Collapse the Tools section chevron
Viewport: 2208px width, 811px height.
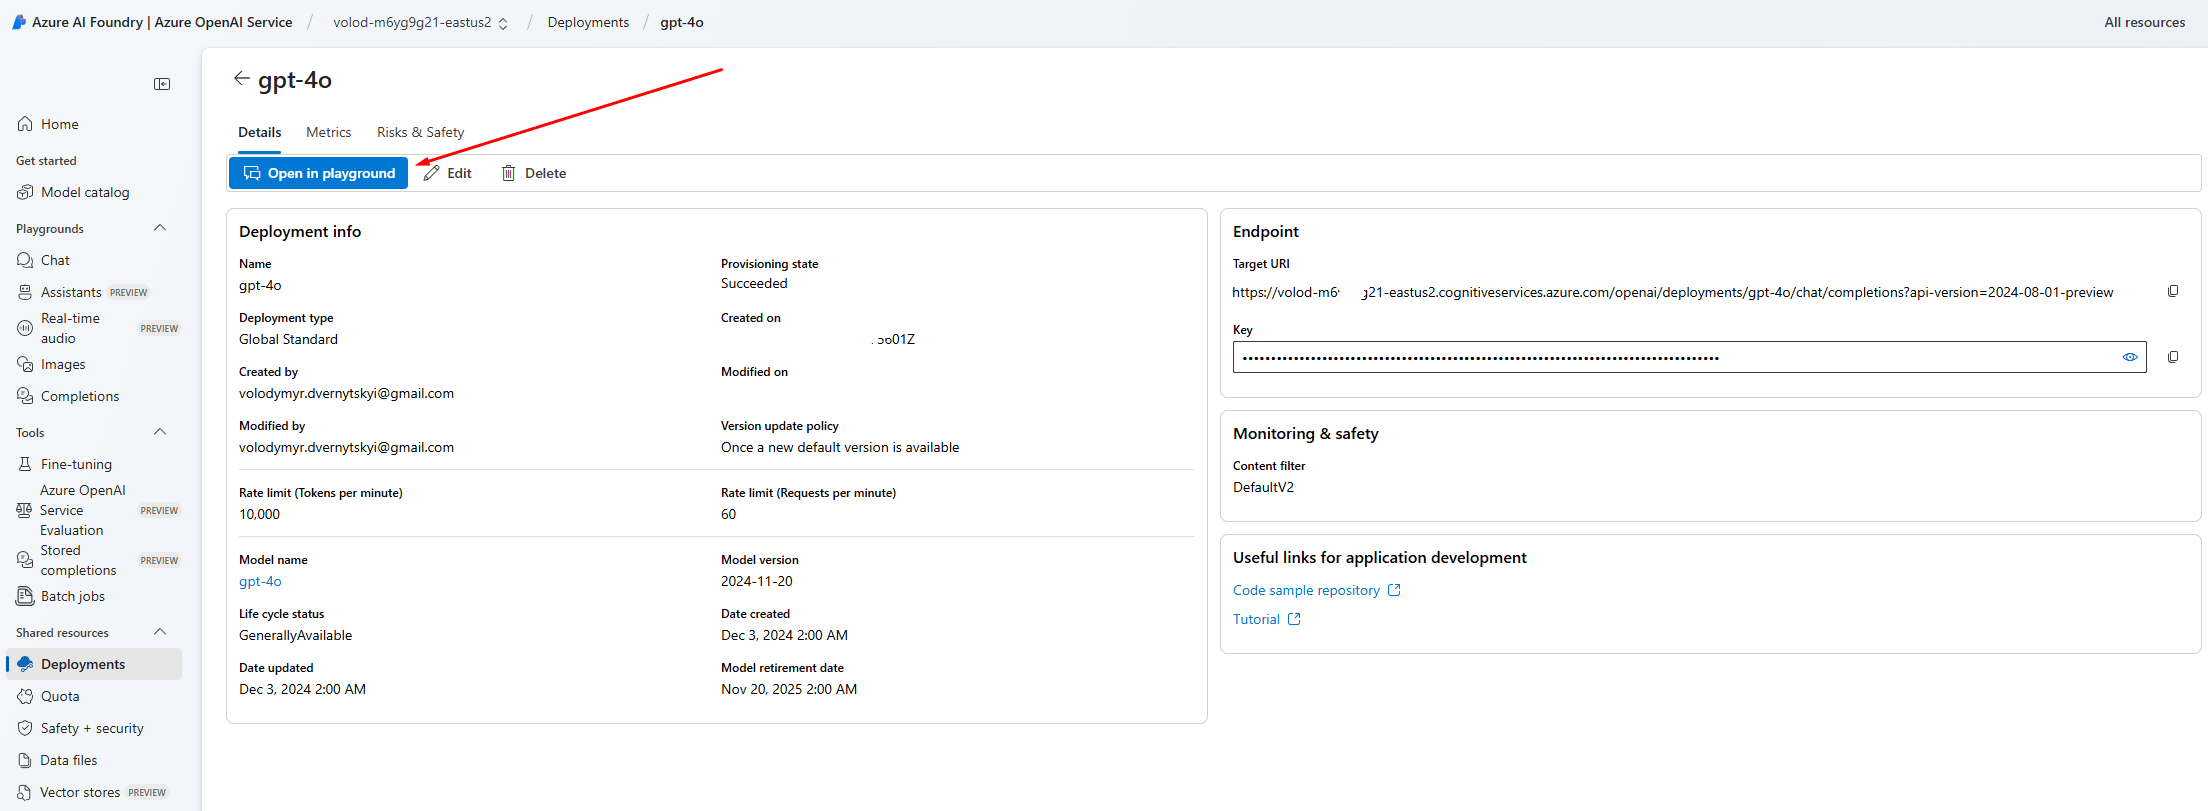pos(160,432)
